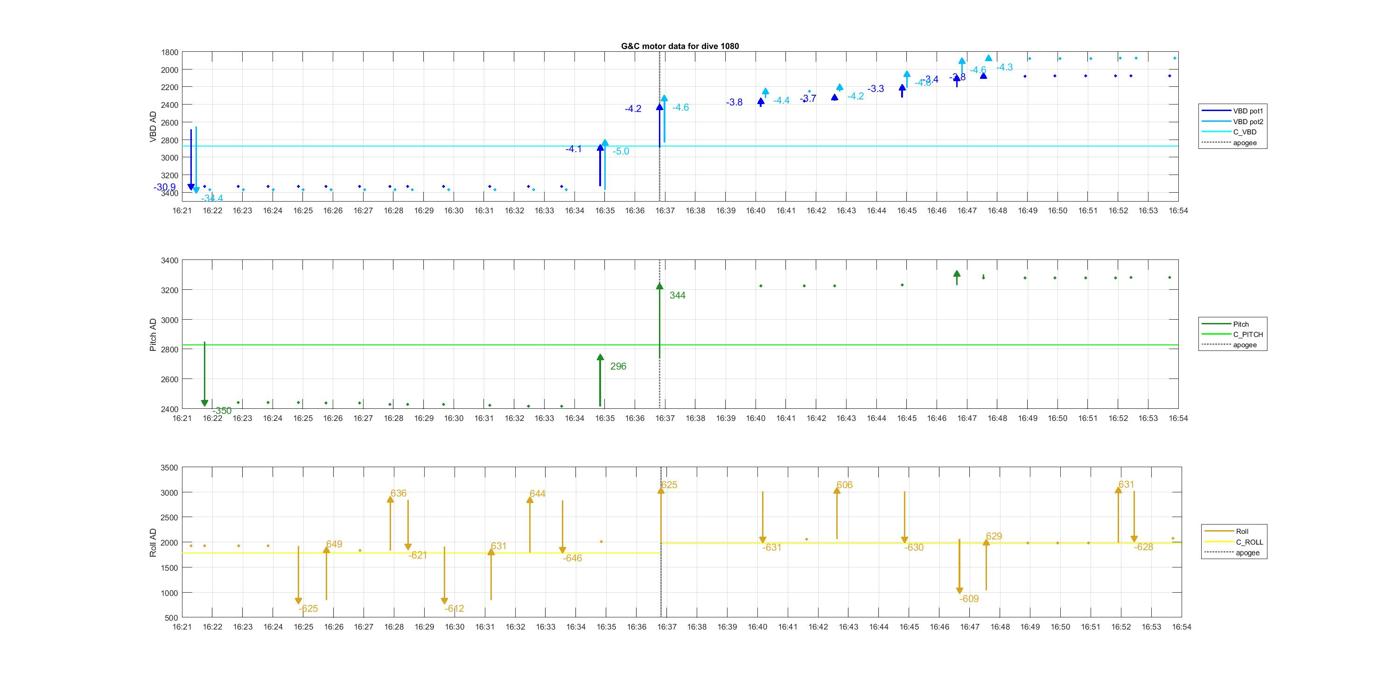Click the "625" roll label at apogee
The width and height of the screenshot is (1400, 693).
pos(669,485)
